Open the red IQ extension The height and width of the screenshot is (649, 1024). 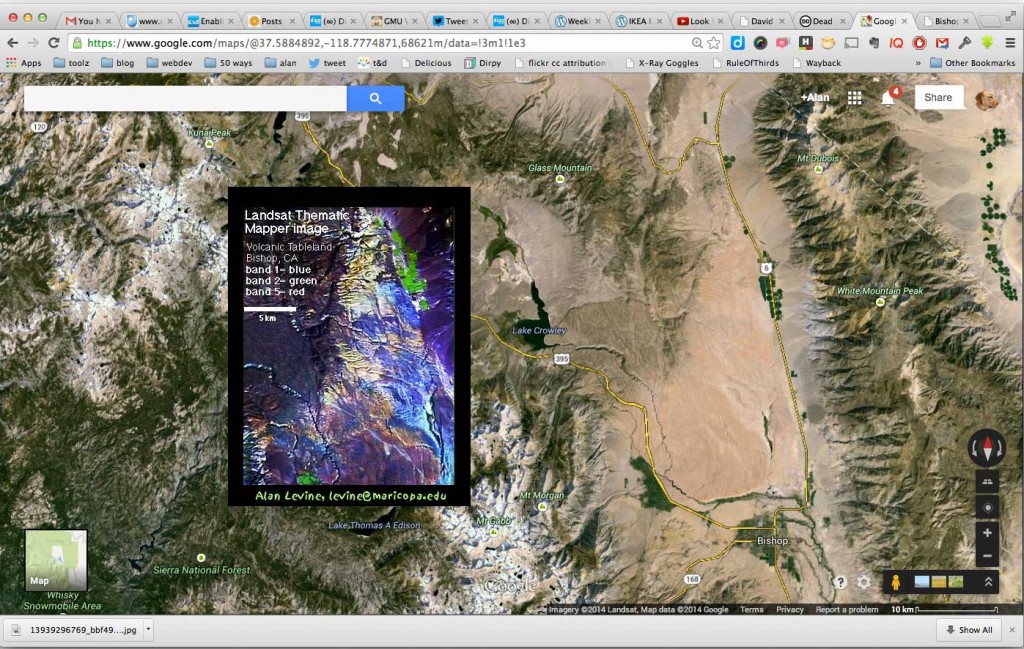pos(896,43)
